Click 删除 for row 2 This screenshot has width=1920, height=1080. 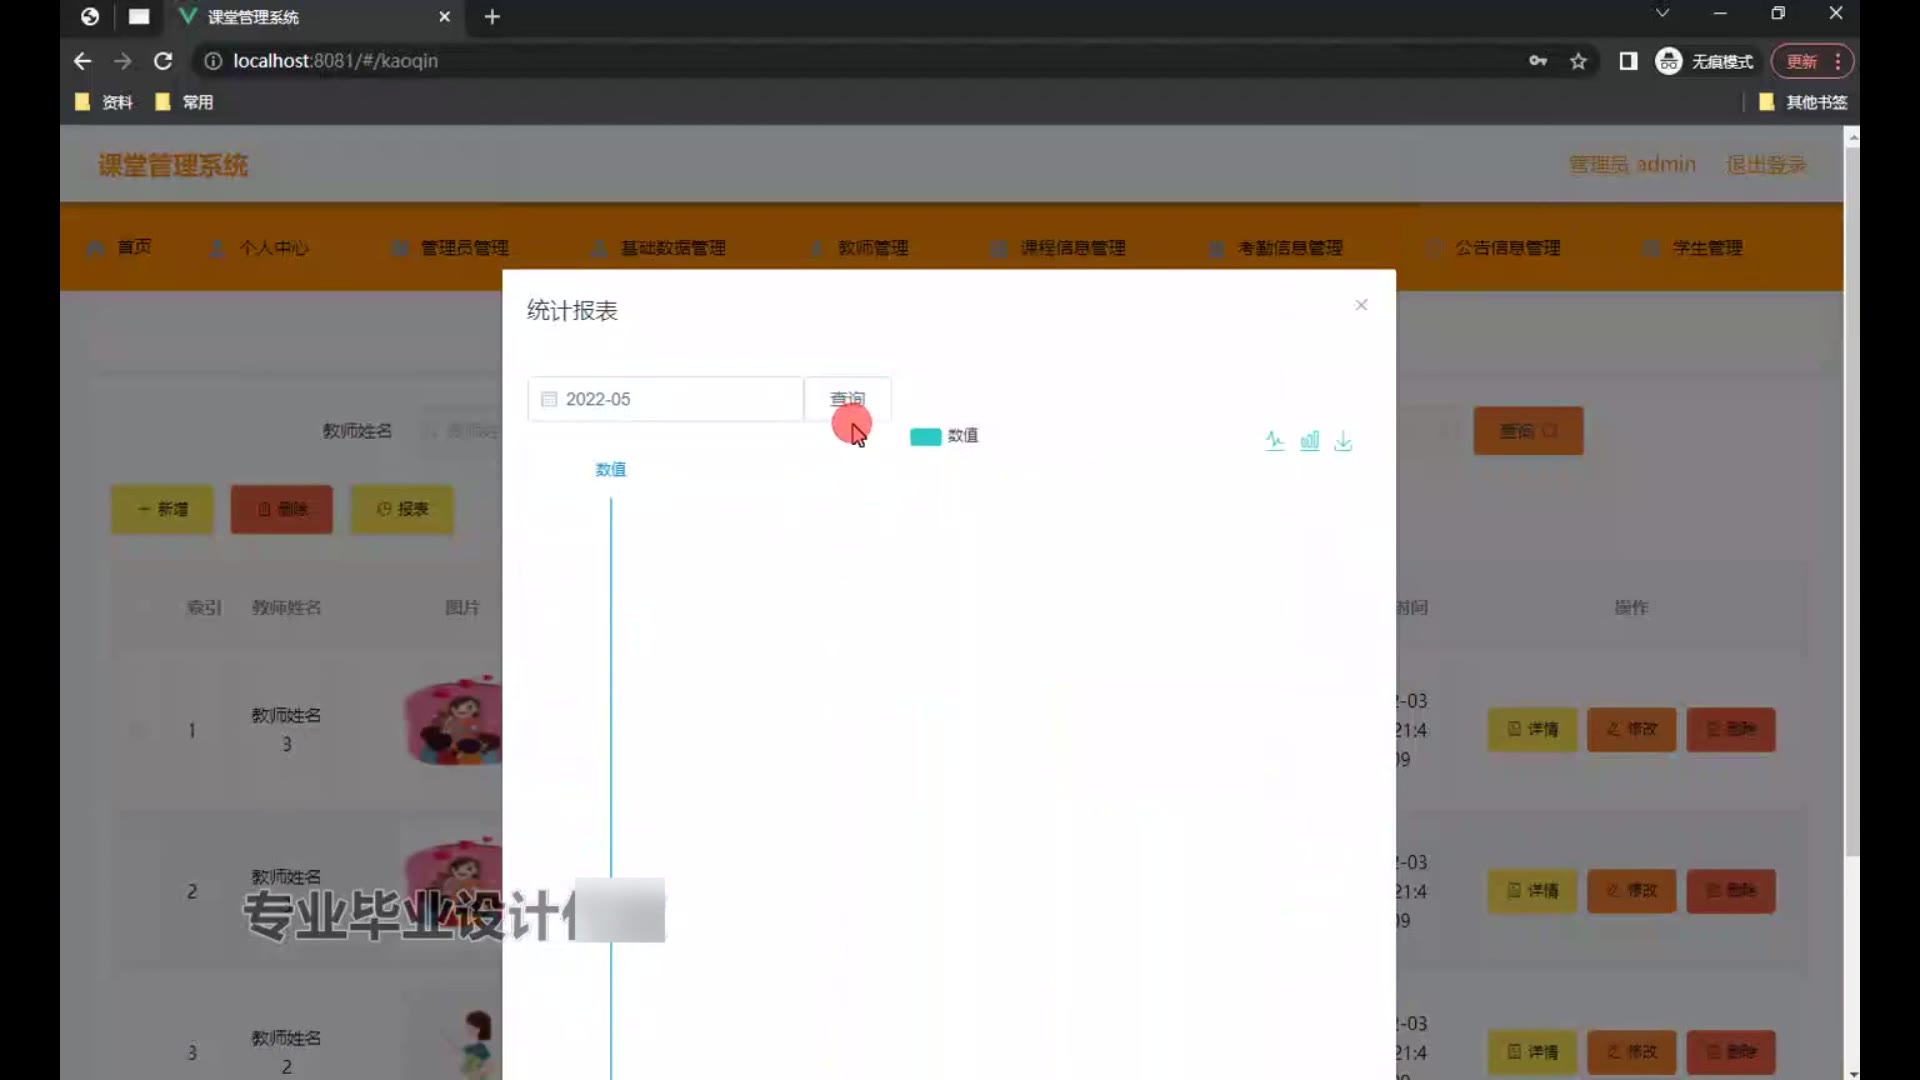[x=1731, y=891]
